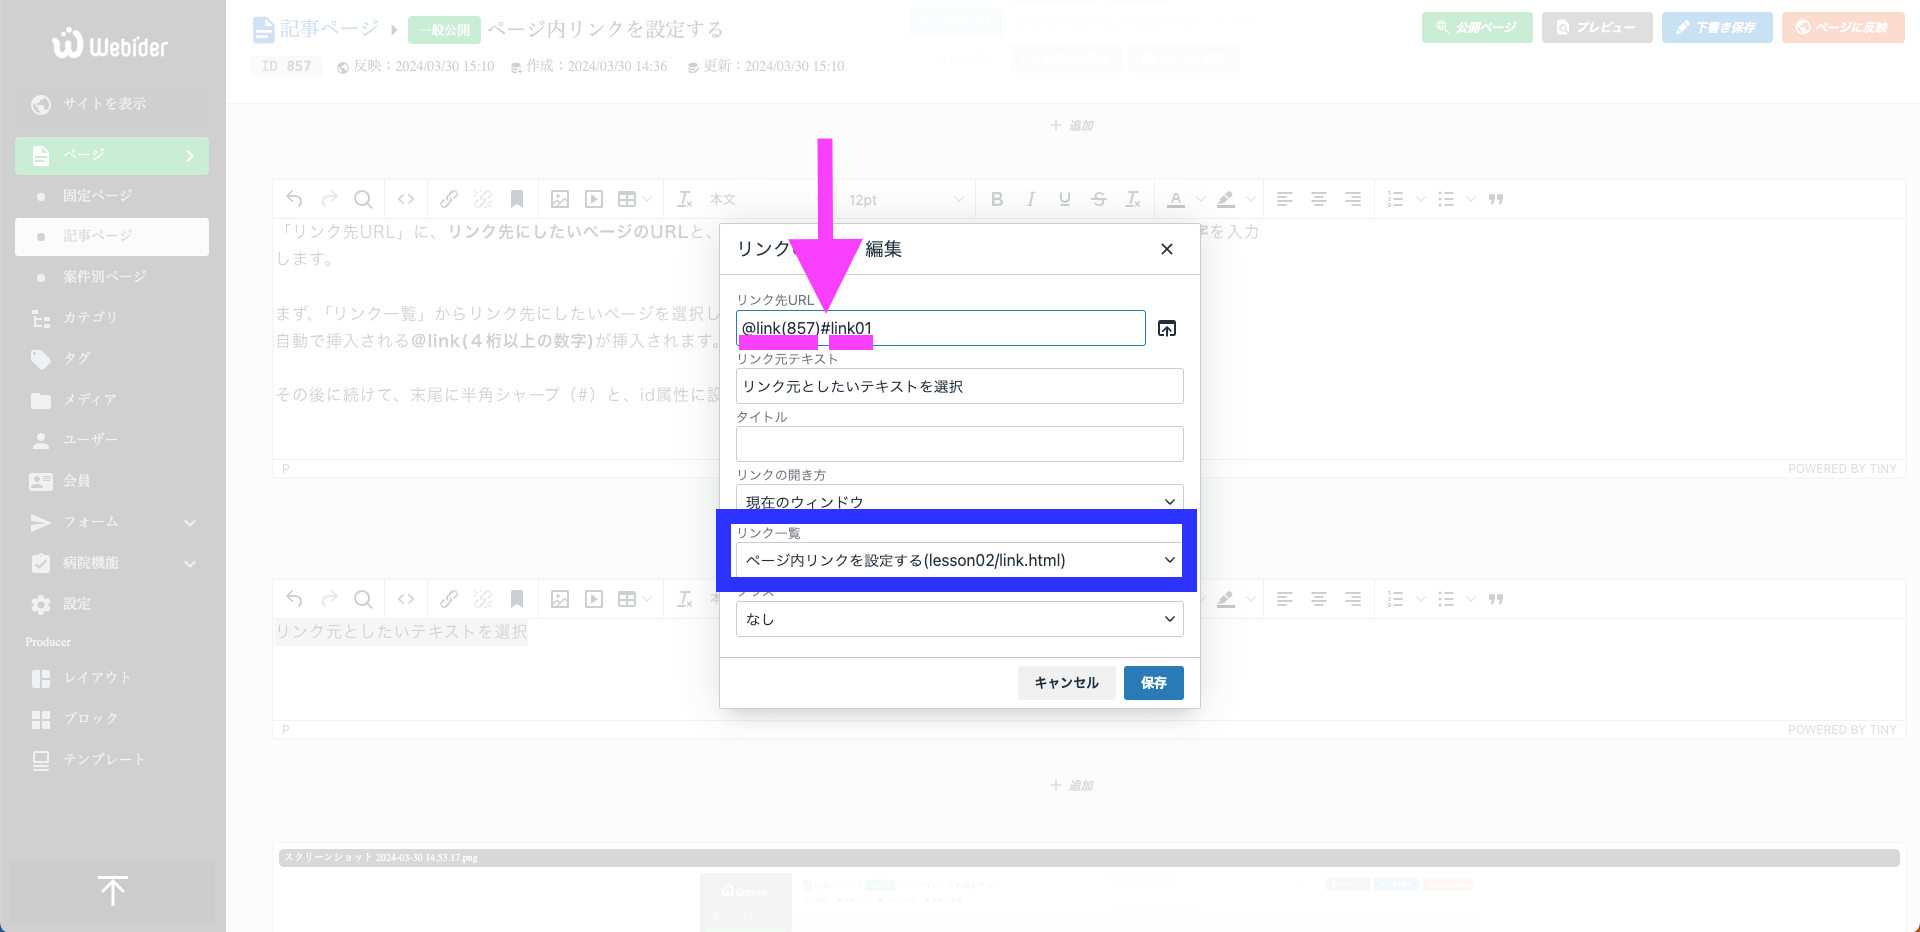Click the blockquote icon in top editor toolbar

[1496, 199]
